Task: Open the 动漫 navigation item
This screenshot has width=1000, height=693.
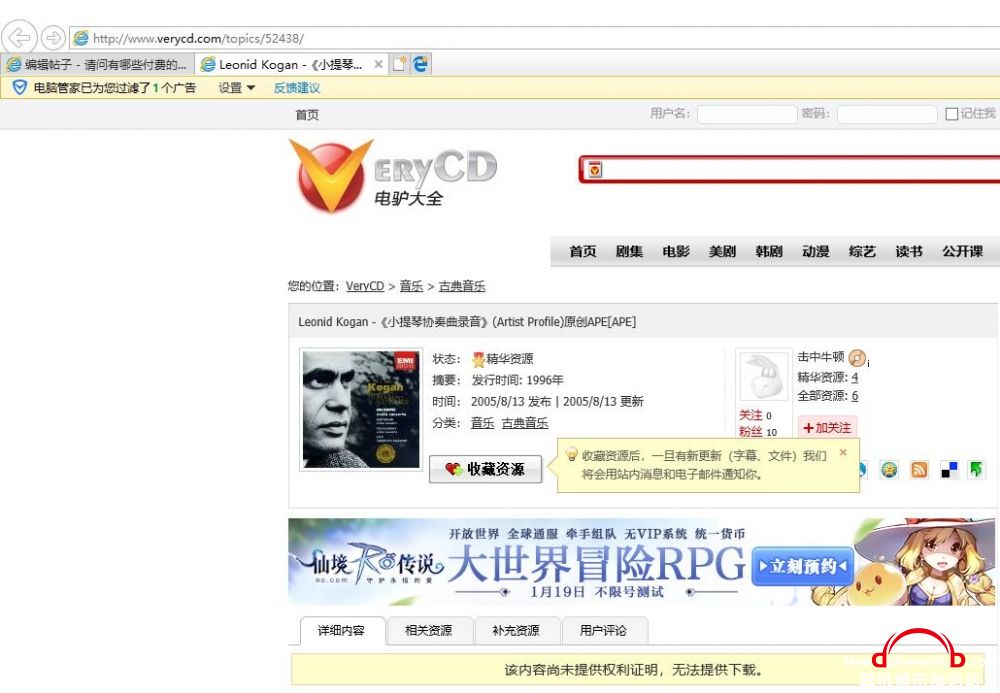Action: click(815, 251)
